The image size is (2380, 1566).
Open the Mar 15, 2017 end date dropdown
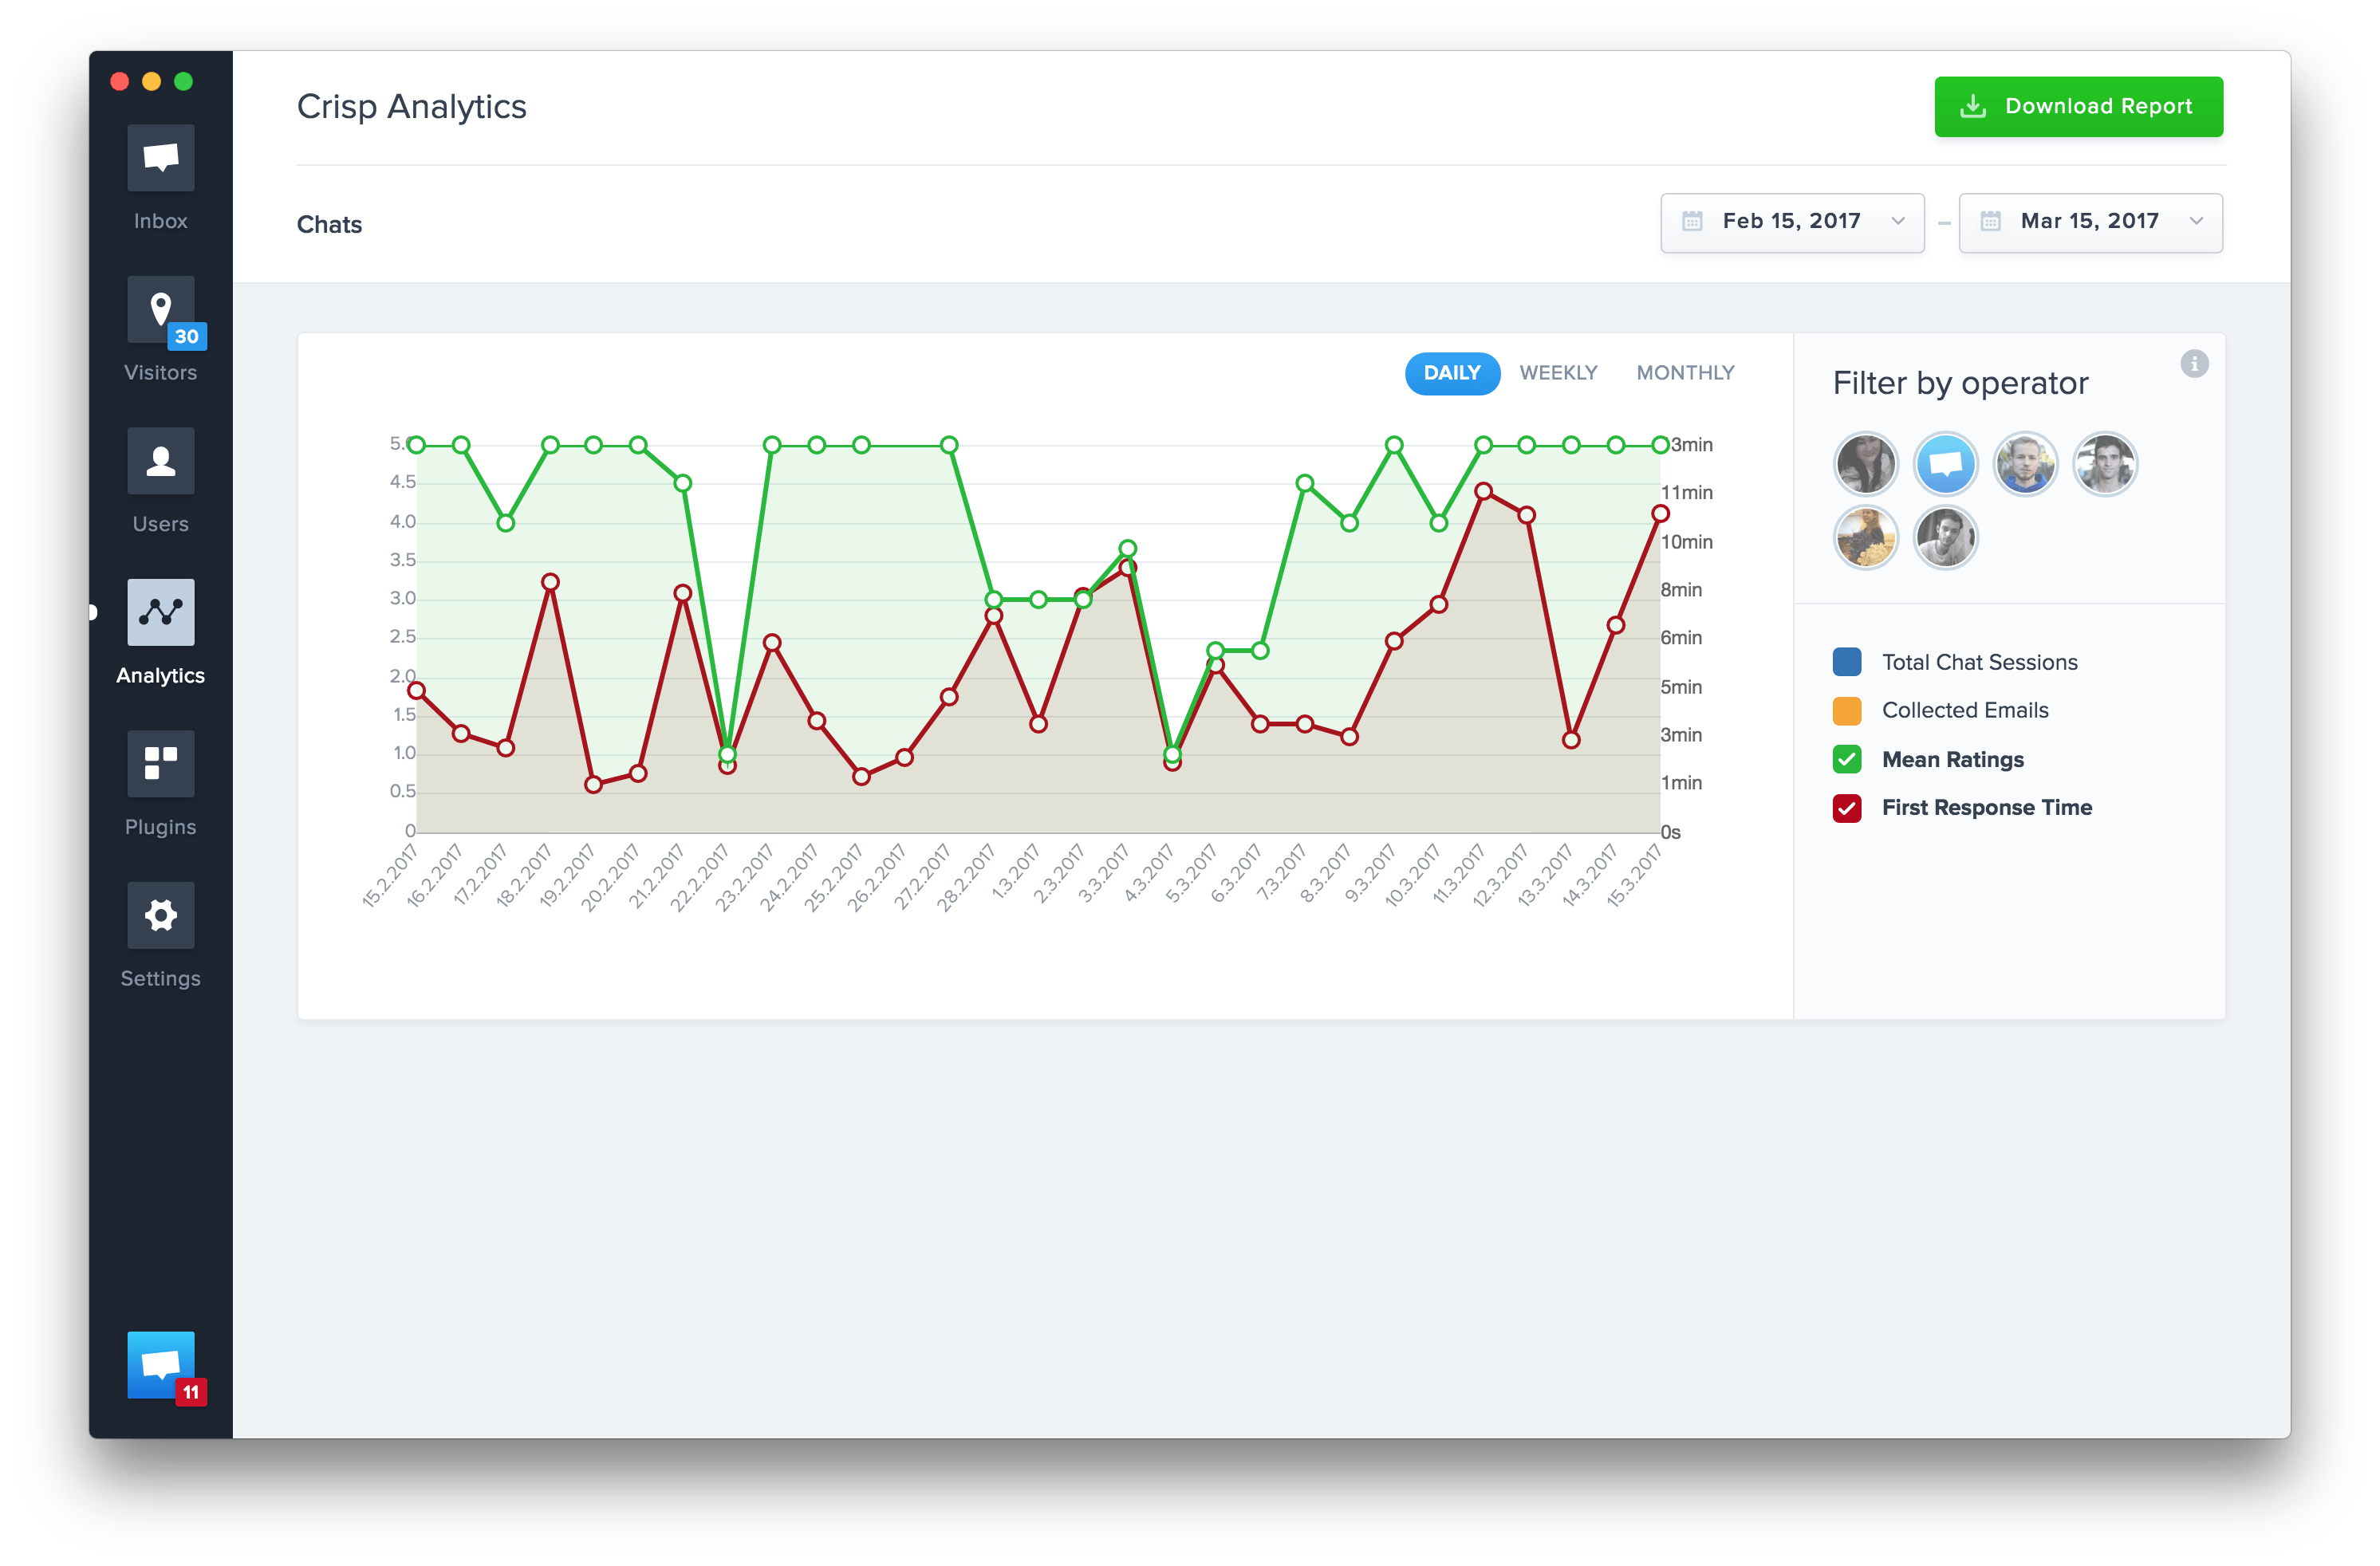(x=2090, y=222)
